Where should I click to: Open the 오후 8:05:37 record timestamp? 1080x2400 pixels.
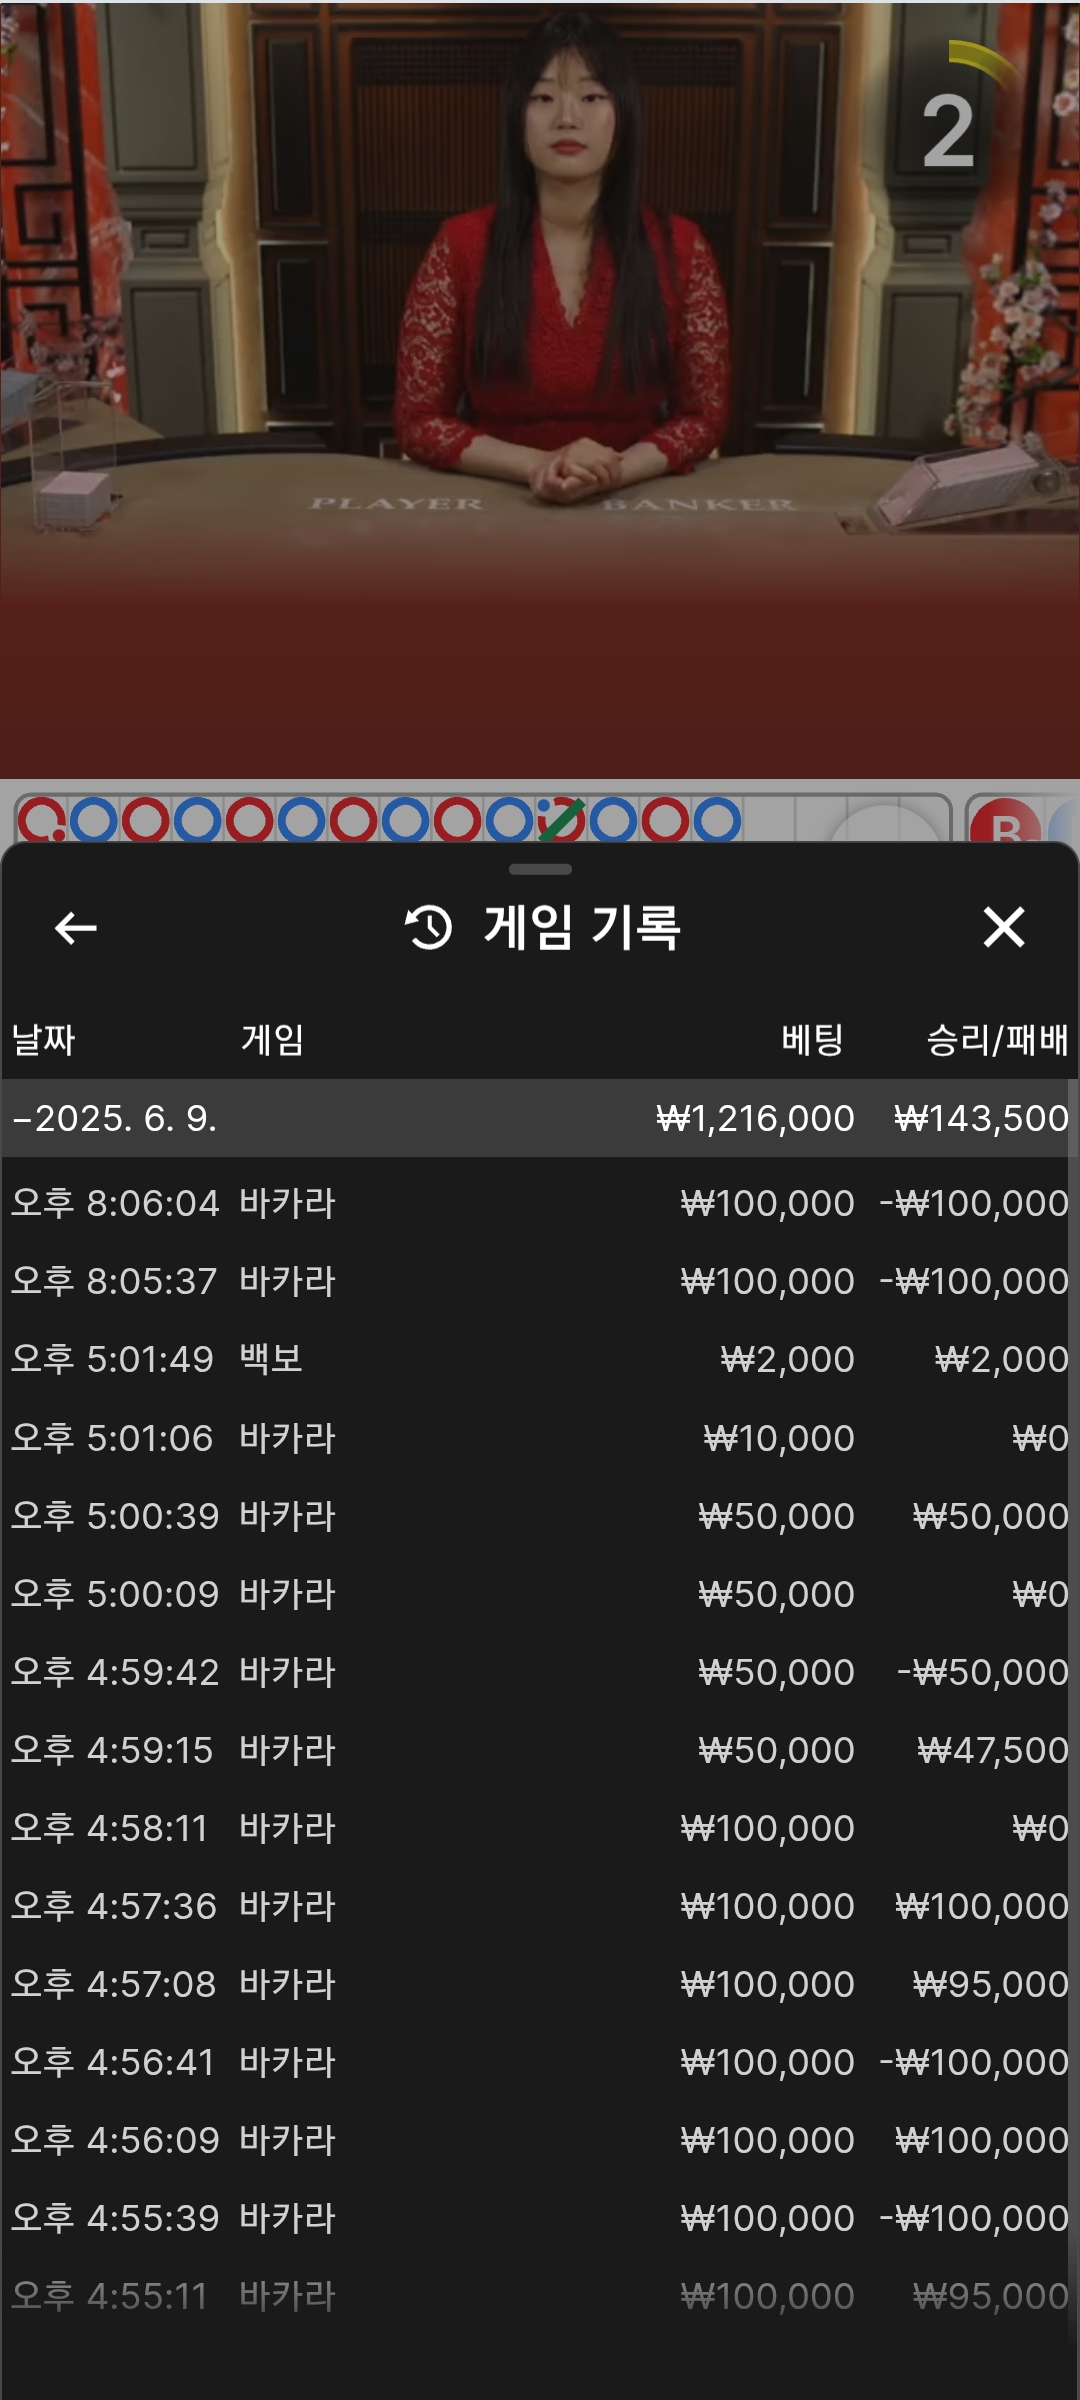coord(114,1281)
